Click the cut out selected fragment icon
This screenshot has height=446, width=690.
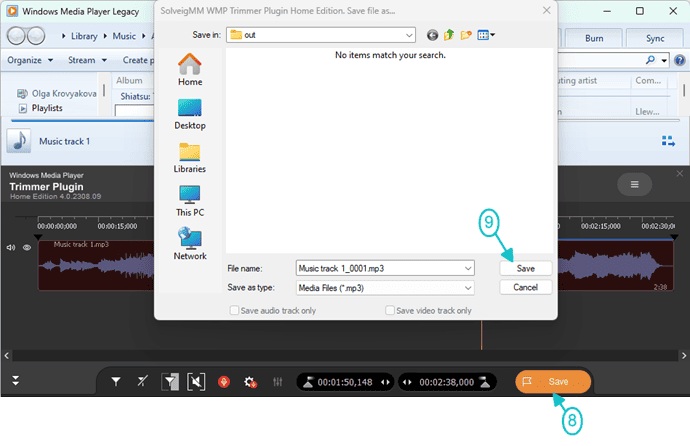tap(170, 382)
